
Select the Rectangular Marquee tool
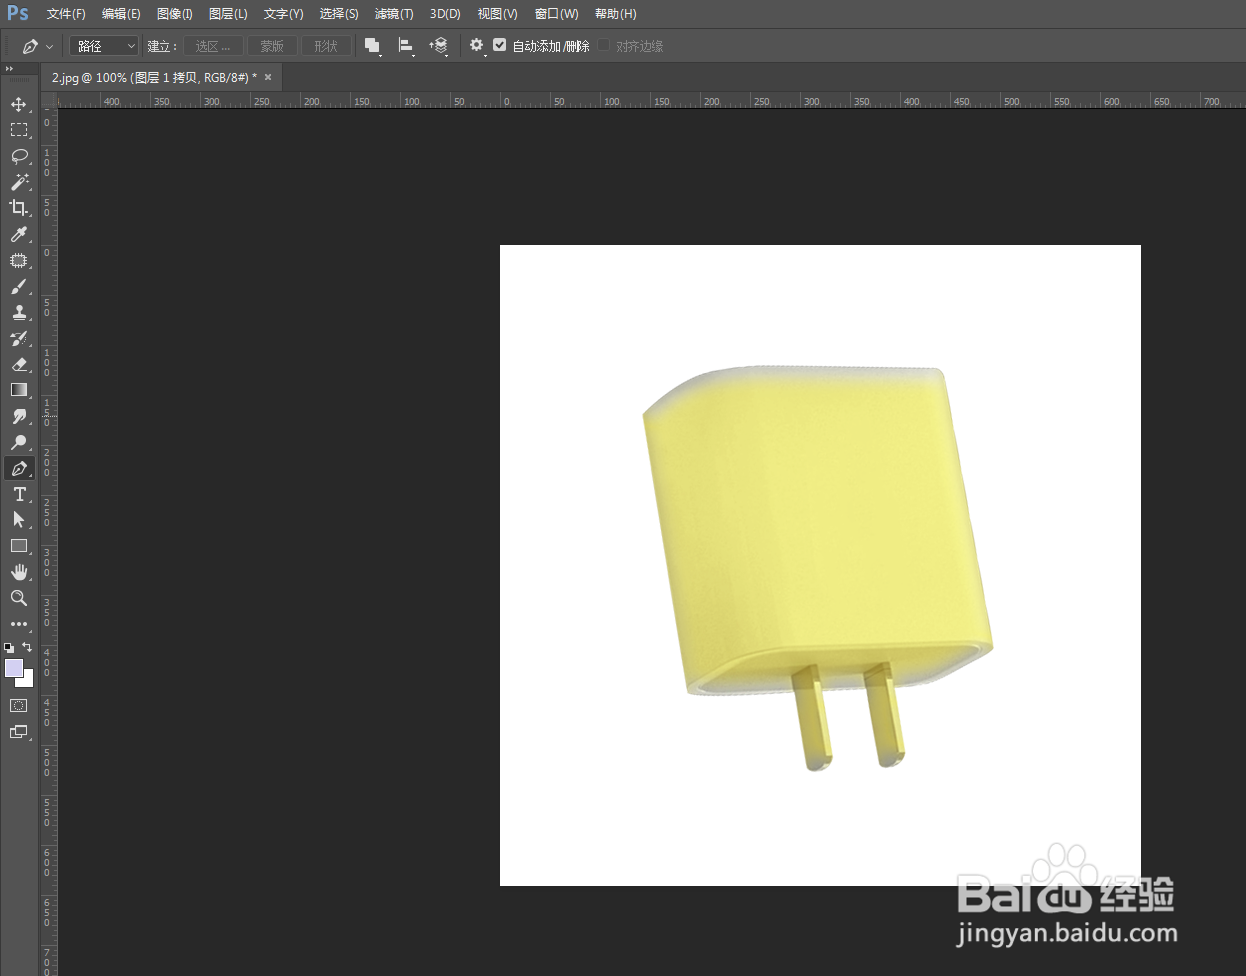[x=19, y=130]
